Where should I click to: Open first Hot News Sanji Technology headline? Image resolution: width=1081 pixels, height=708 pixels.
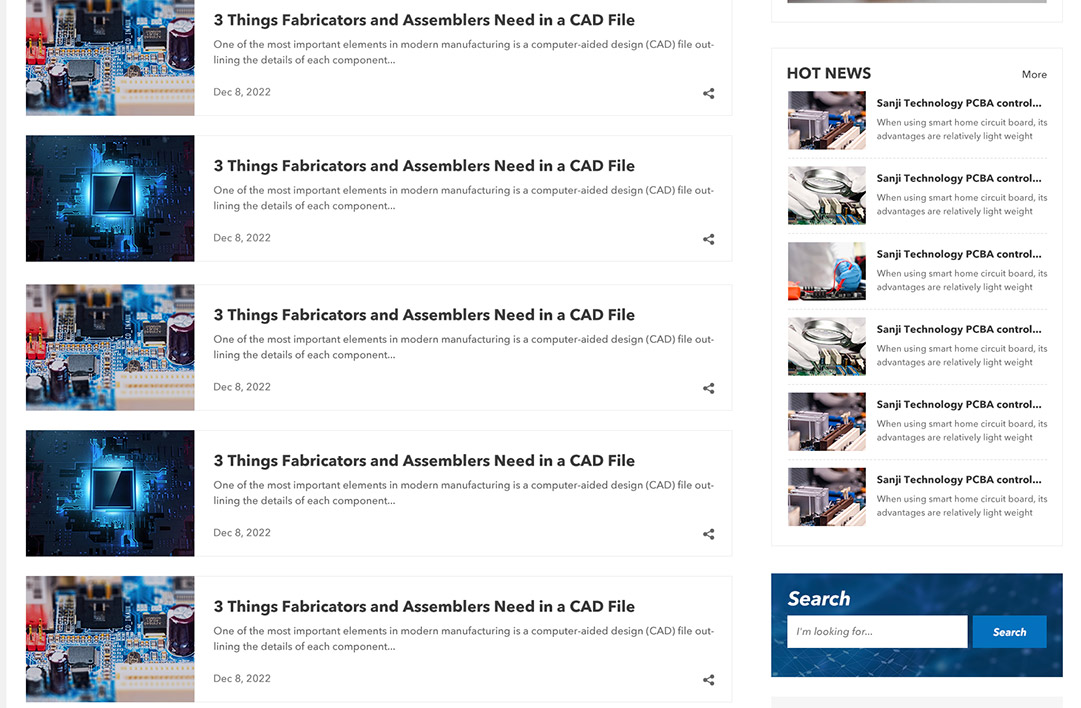tap(958, 103)
